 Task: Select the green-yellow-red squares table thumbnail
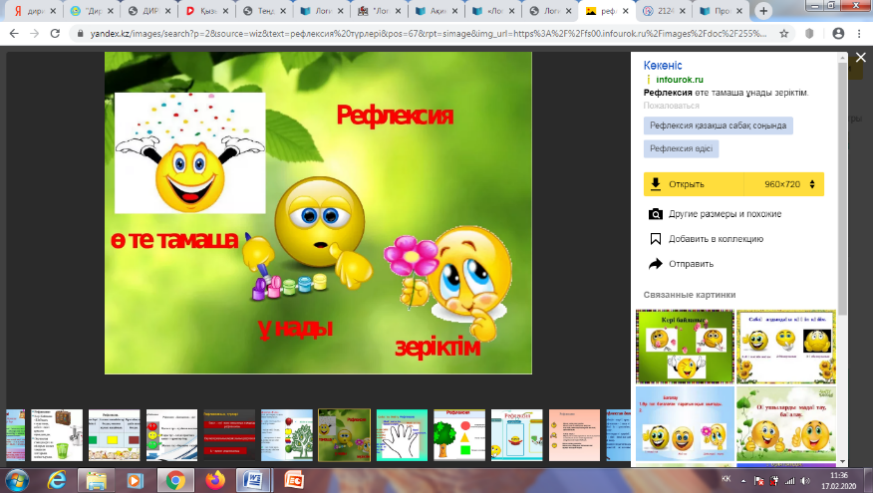tap(114, 435)
